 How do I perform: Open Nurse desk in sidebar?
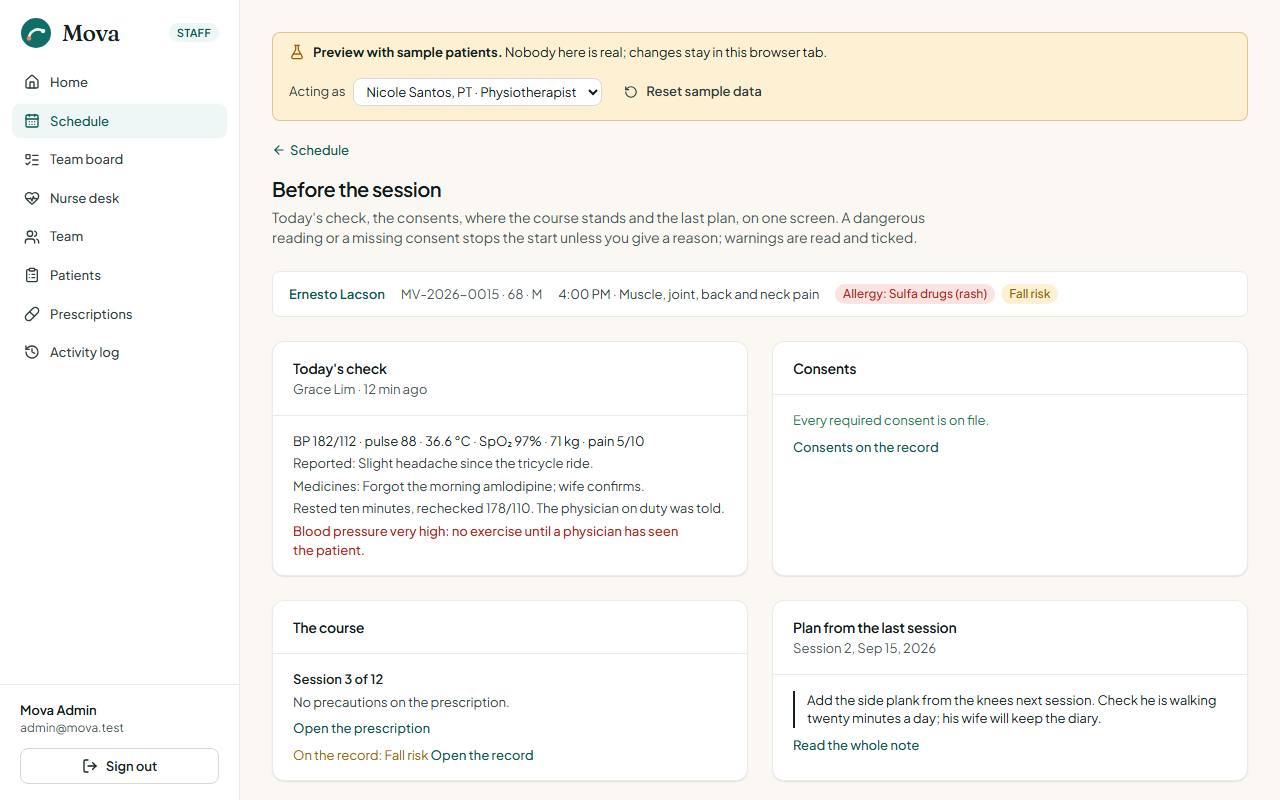[x=119, y=198]
